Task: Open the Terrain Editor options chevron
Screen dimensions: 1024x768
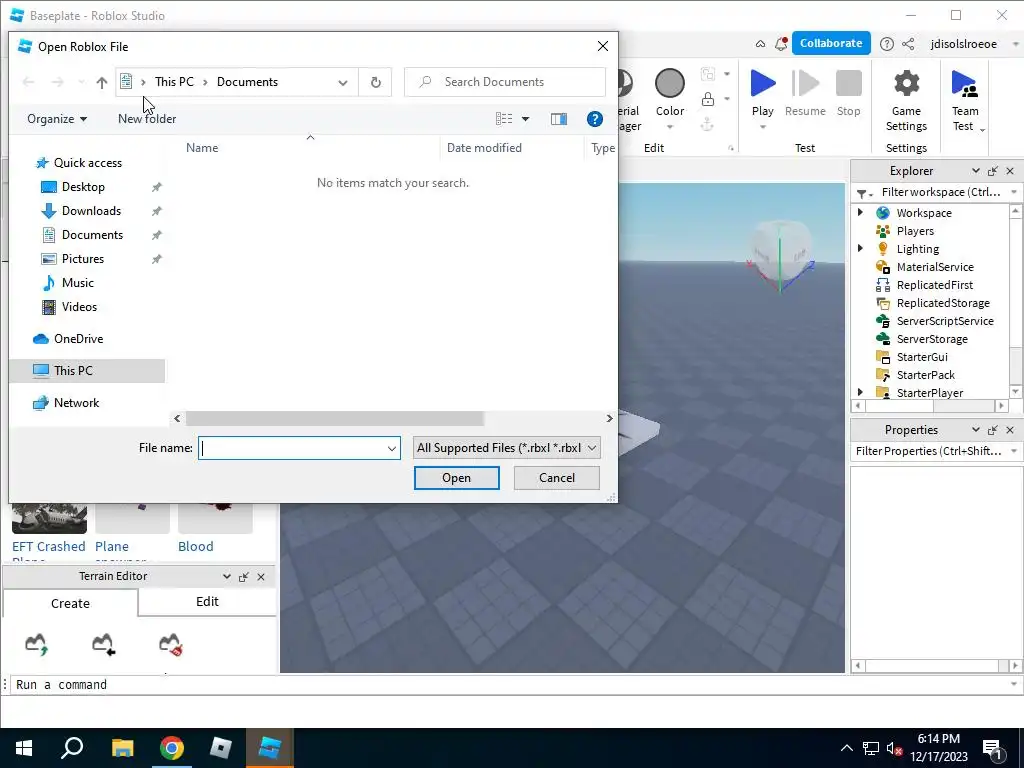Action: 227,577
